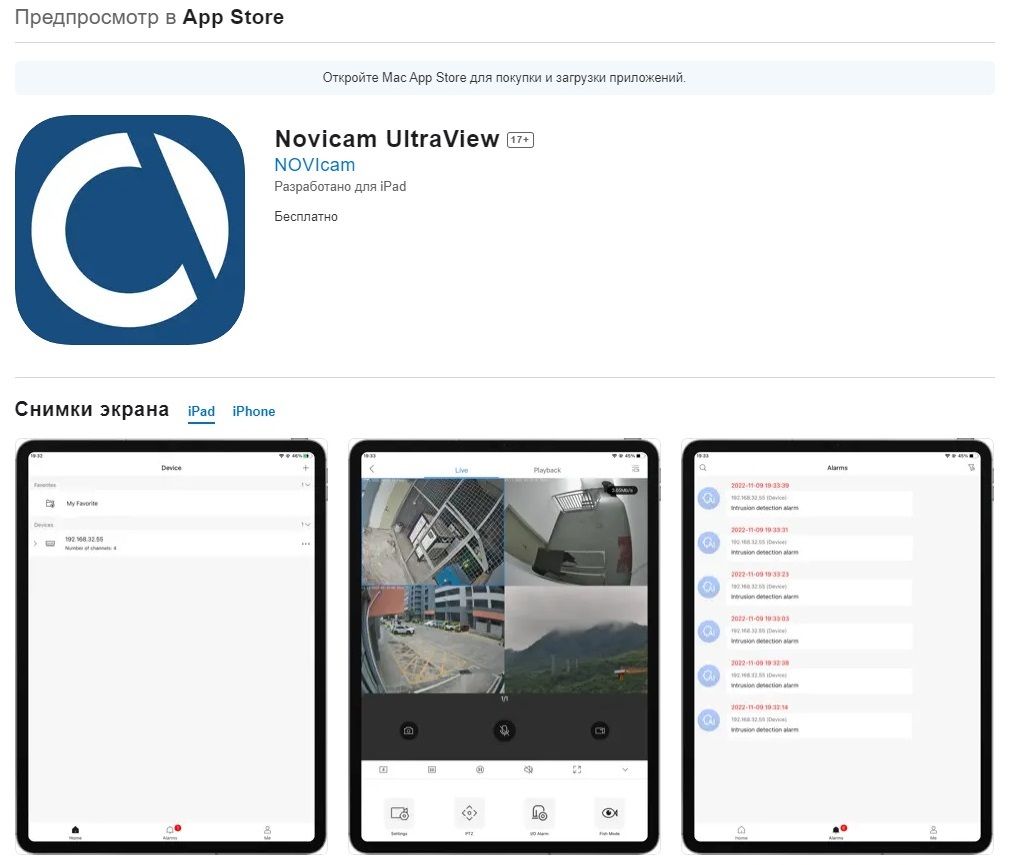This screenshot has height=865, width=1013.
Task: Tap the pause-all circular icon
Action: point(480,770)
